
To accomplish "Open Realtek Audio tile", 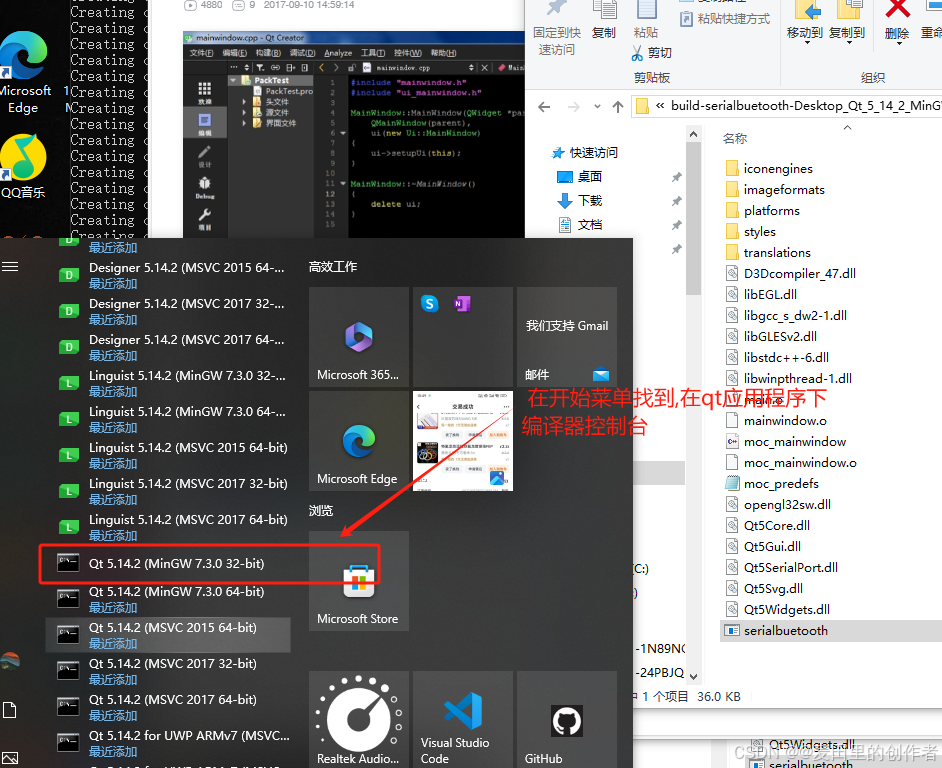I will click(x=359, y=719).
